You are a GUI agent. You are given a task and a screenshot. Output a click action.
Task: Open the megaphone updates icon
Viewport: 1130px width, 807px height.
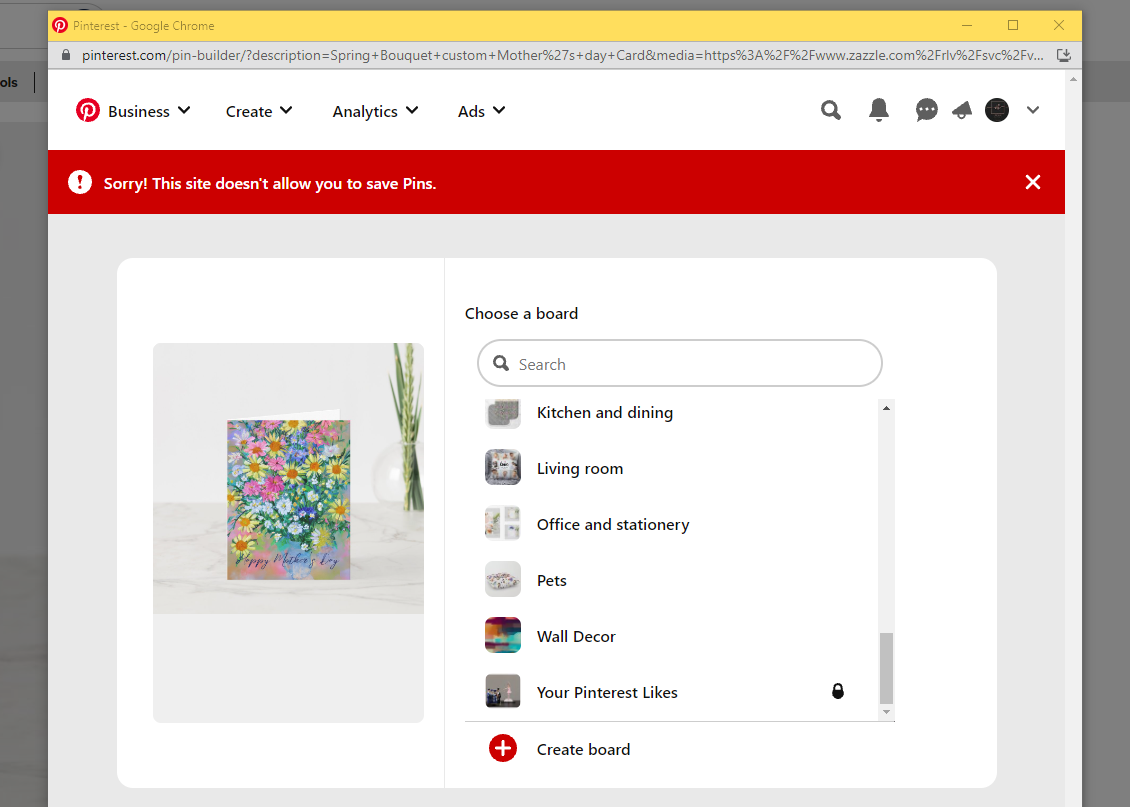(x=962, y=110)
